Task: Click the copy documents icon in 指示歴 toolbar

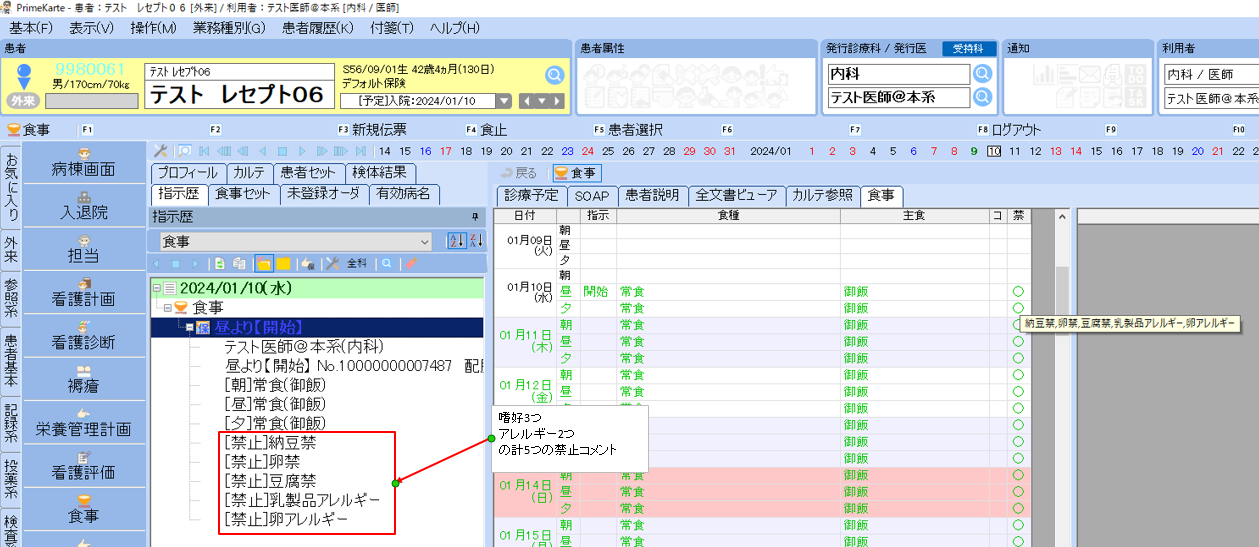Action: click(239, 264)
